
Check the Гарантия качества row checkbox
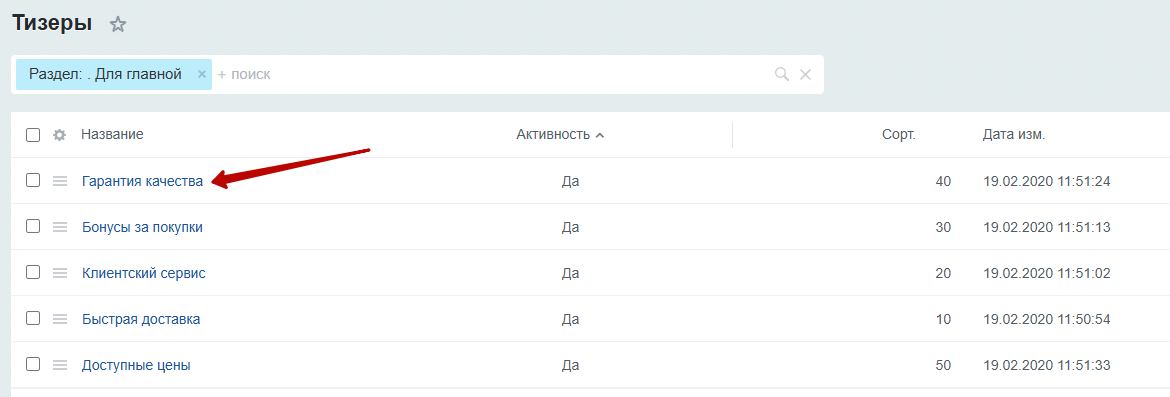[x=33, y=180]
